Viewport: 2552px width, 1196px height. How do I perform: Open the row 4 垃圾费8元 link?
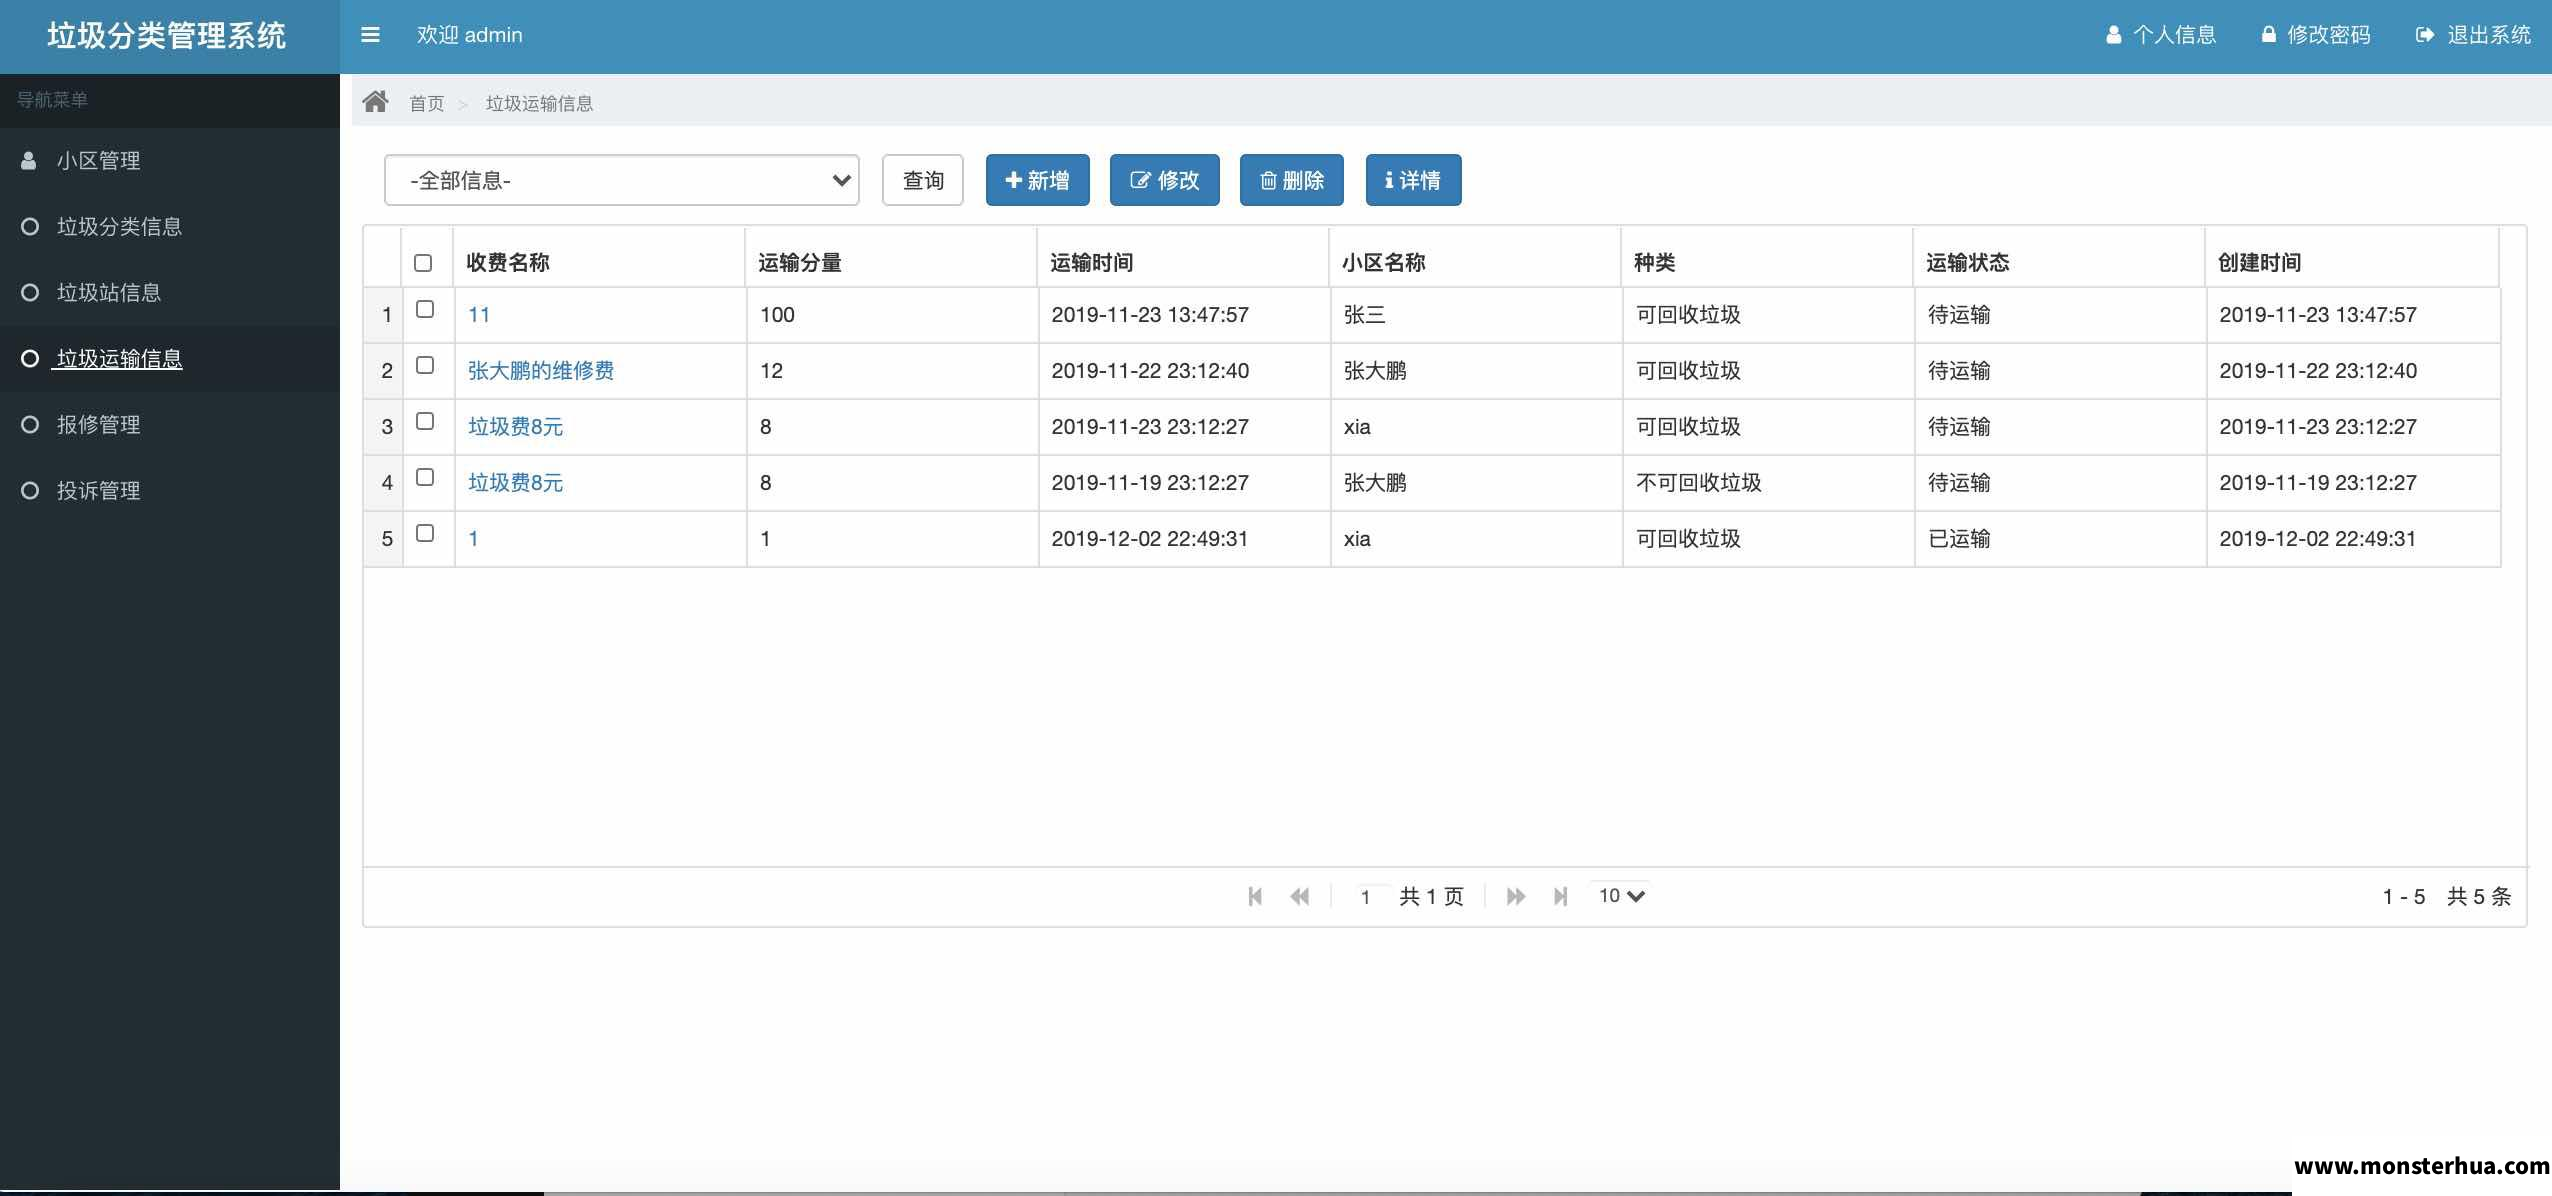[516, 482]
